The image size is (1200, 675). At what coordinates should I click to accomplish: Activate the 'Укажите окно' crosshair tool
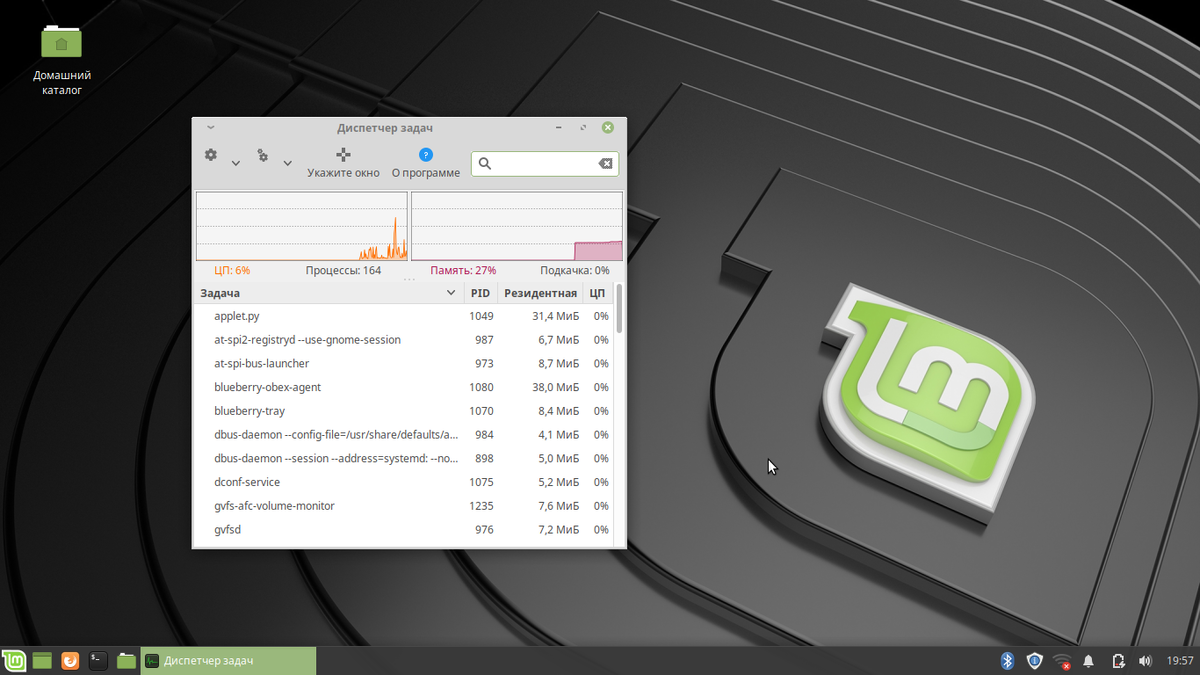coord(343,163)
